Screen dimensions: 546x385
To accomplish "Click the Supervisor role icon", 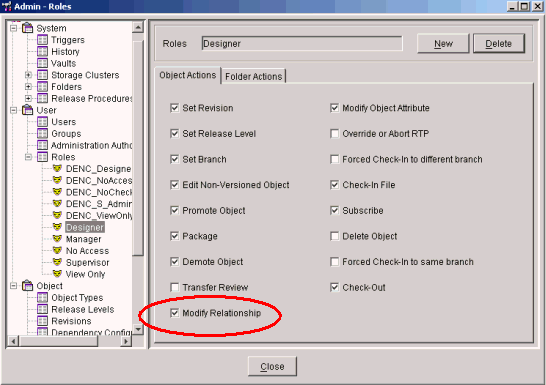I will coord(57,262).
